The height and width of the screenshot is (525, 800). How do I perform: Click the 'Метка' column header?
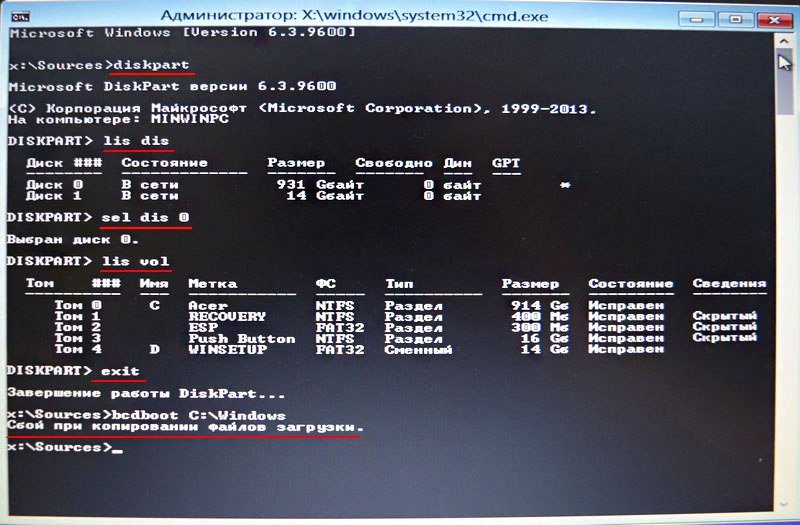pos(212,284)
